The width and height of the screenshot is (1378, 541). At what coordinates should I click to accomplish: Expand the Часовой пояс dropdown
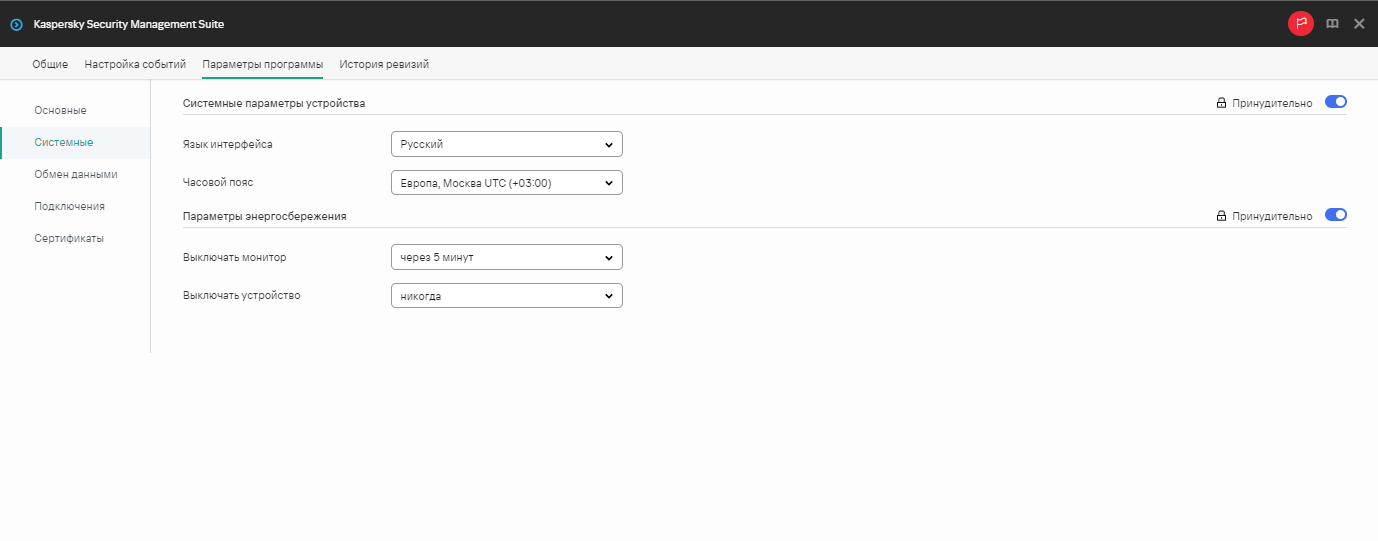(506, 183)
